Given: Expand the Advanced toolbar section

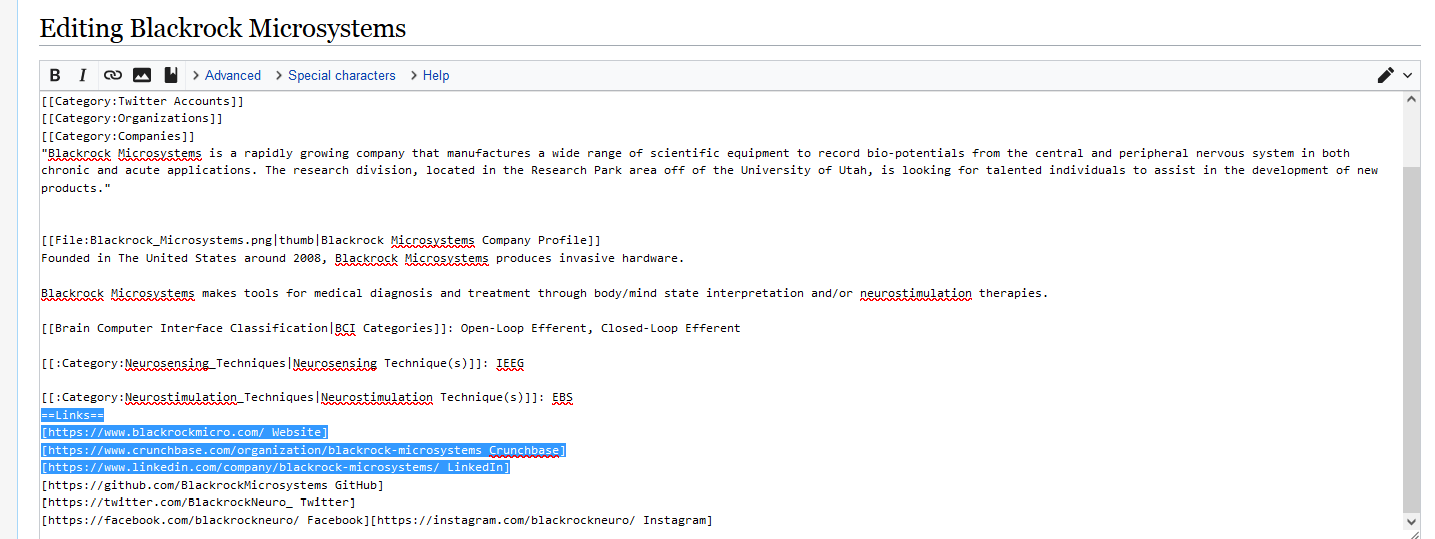Looking at the screenshot, I should (225, 75).
